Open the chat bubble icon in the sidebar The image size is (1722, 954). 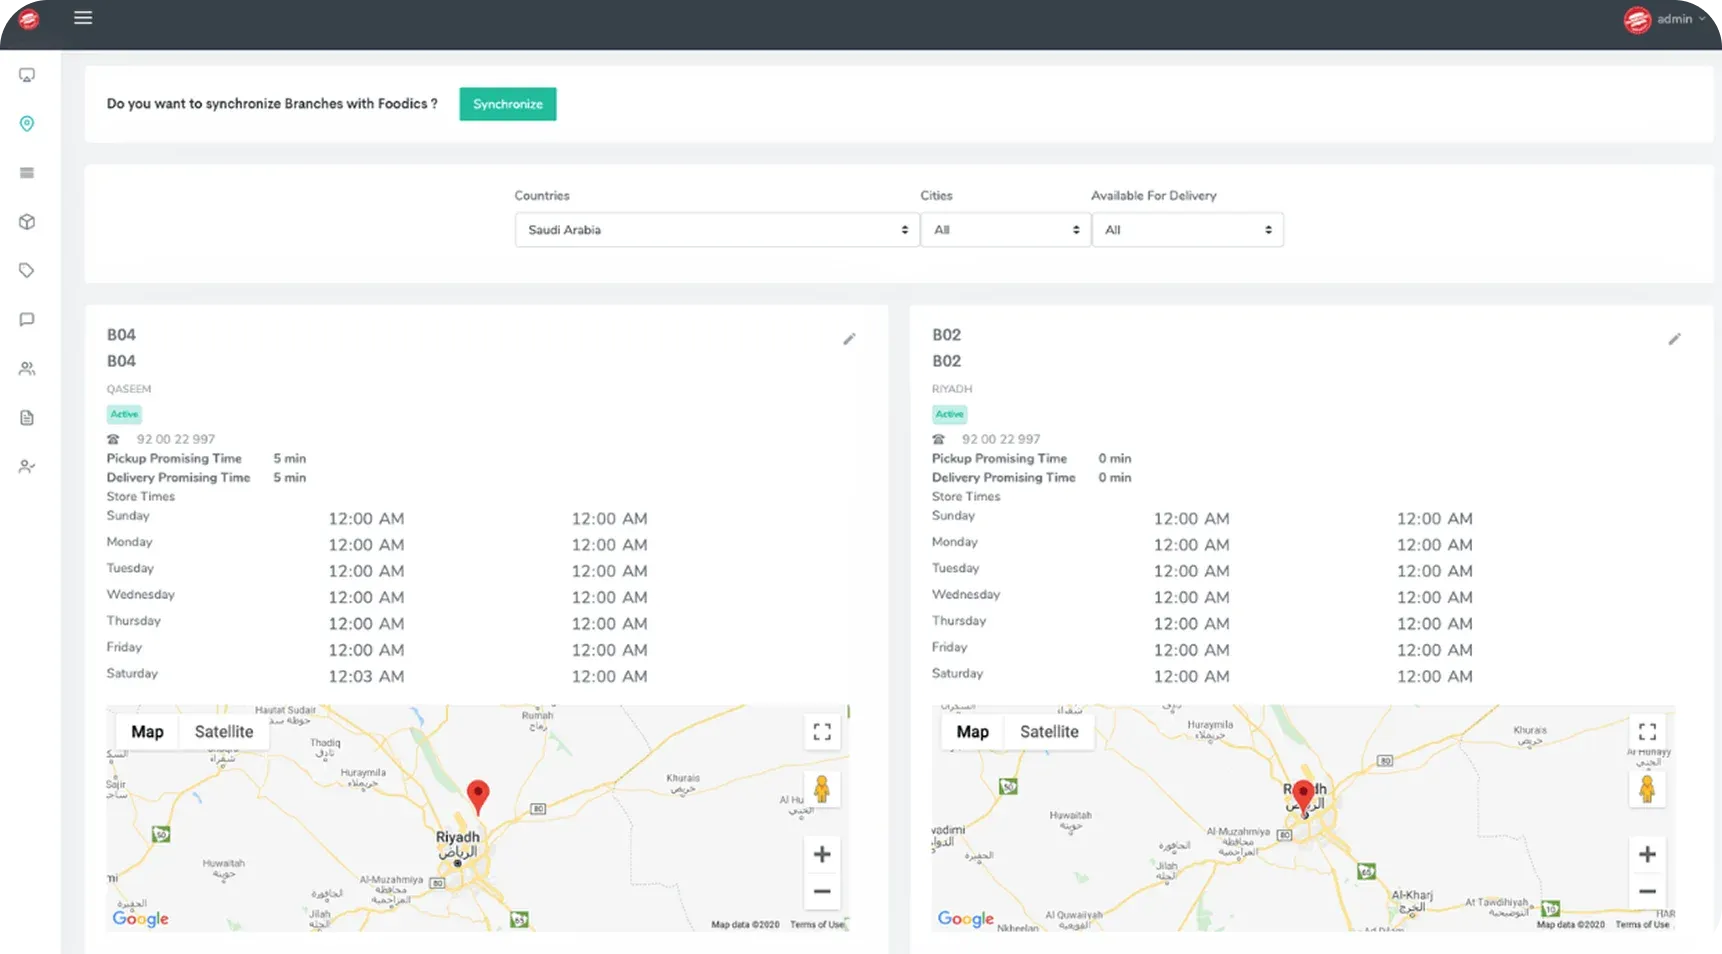(x=27, y=320)
